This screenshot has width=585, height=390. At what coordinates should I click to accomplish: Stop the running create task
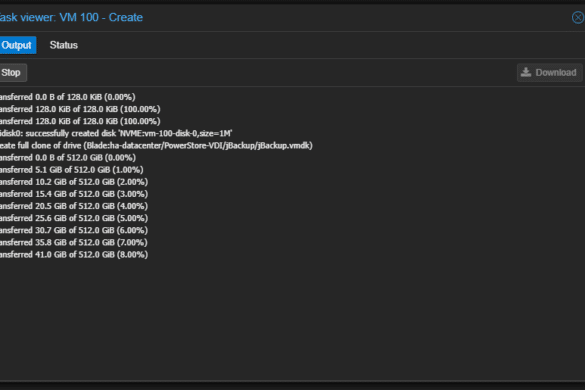coord(12,73)
